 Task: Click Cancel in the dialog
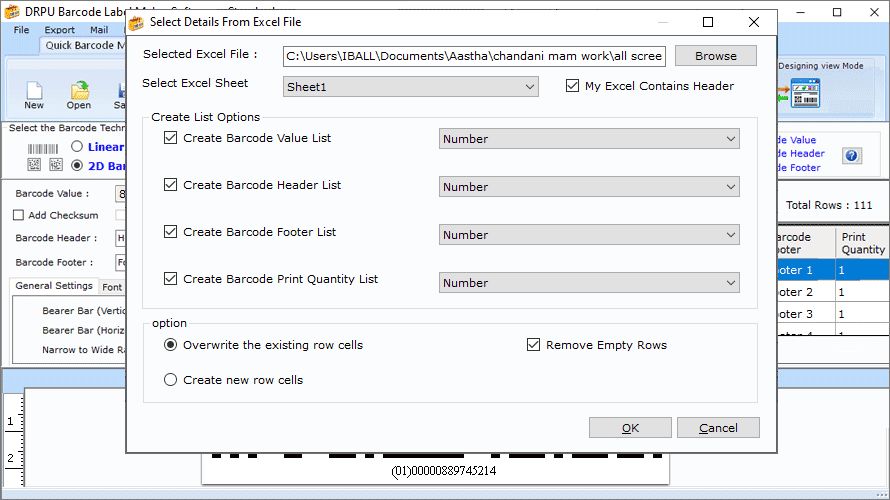[x=718, y=428]
